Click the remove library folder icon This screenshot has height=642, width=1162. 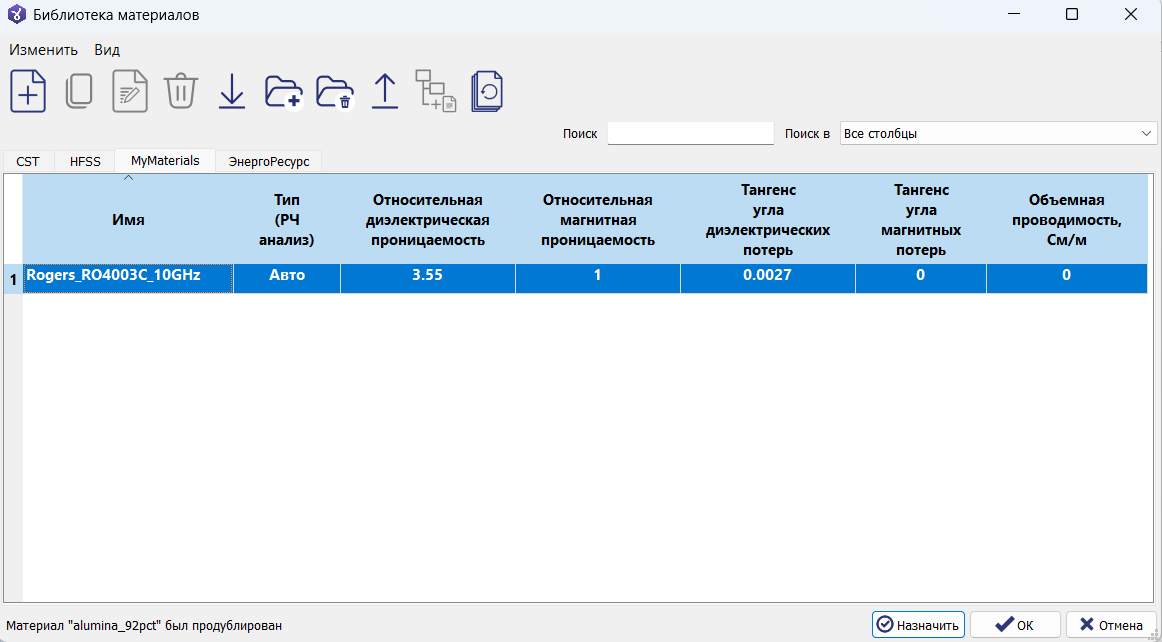point(335,93)
